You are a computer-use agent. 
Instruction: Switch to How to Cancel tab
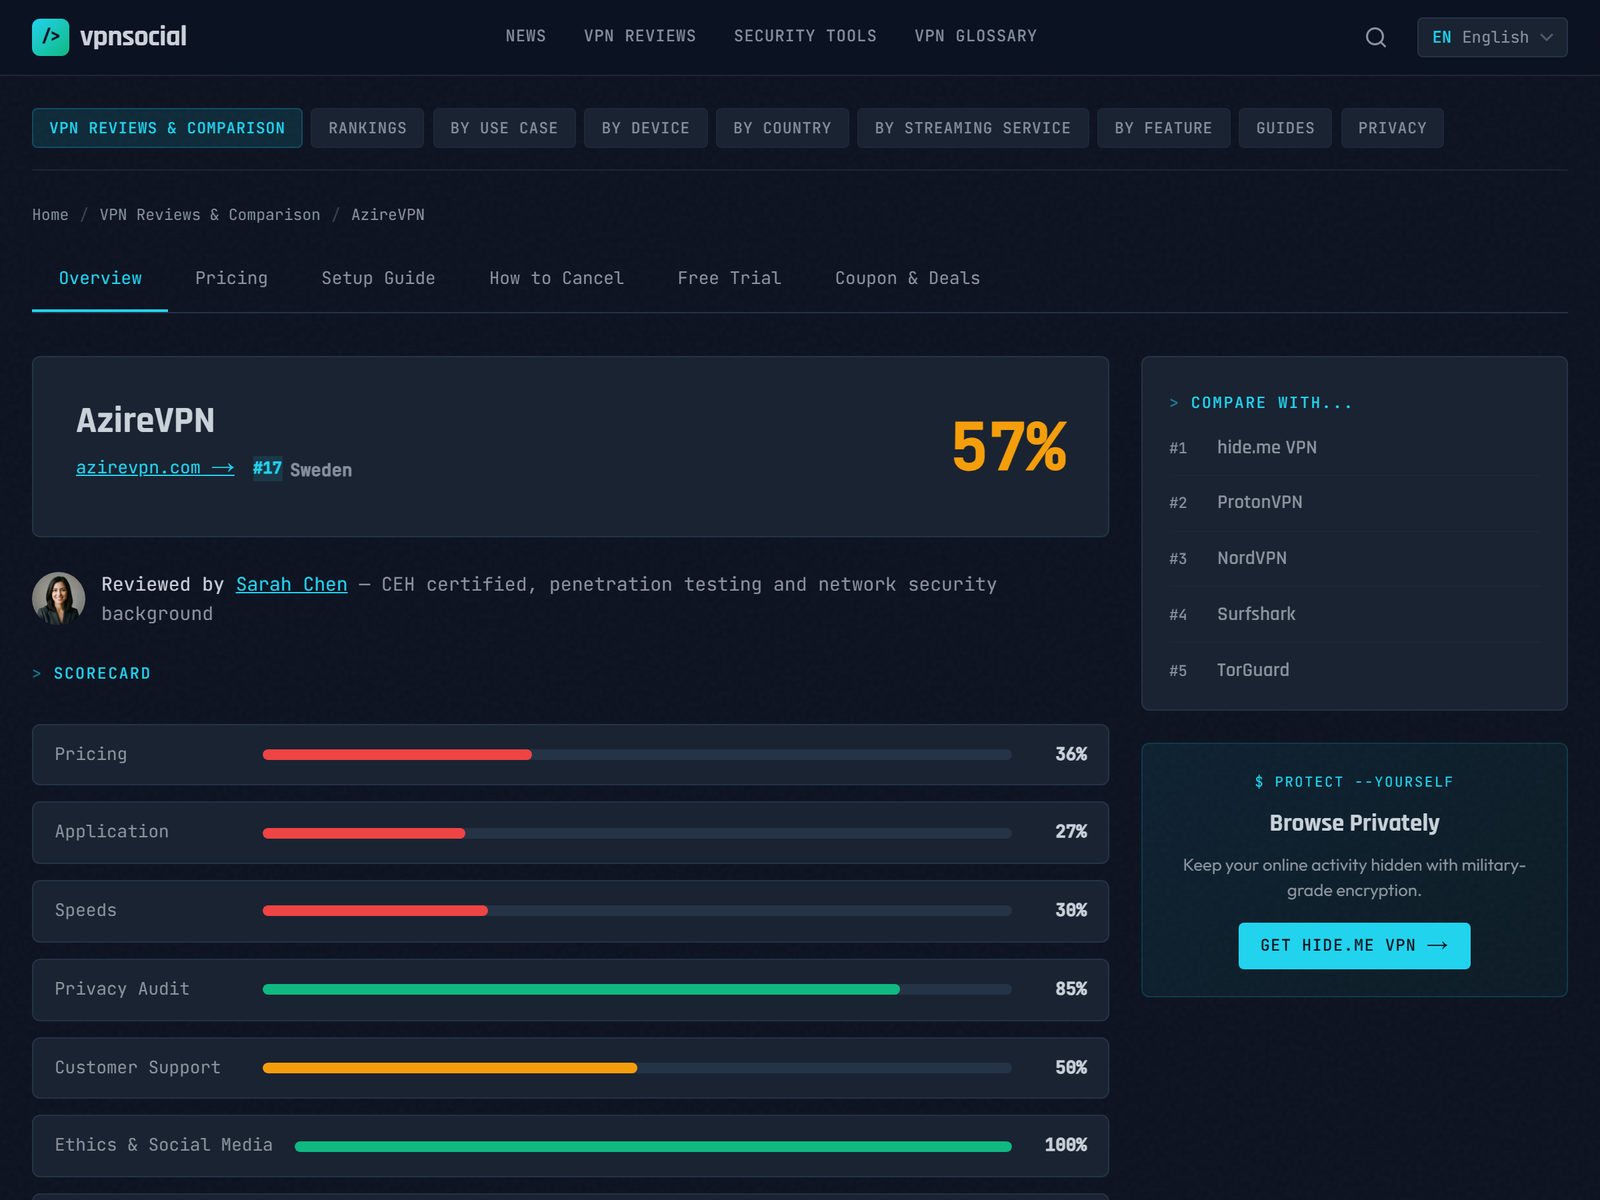tap(556, 278)
